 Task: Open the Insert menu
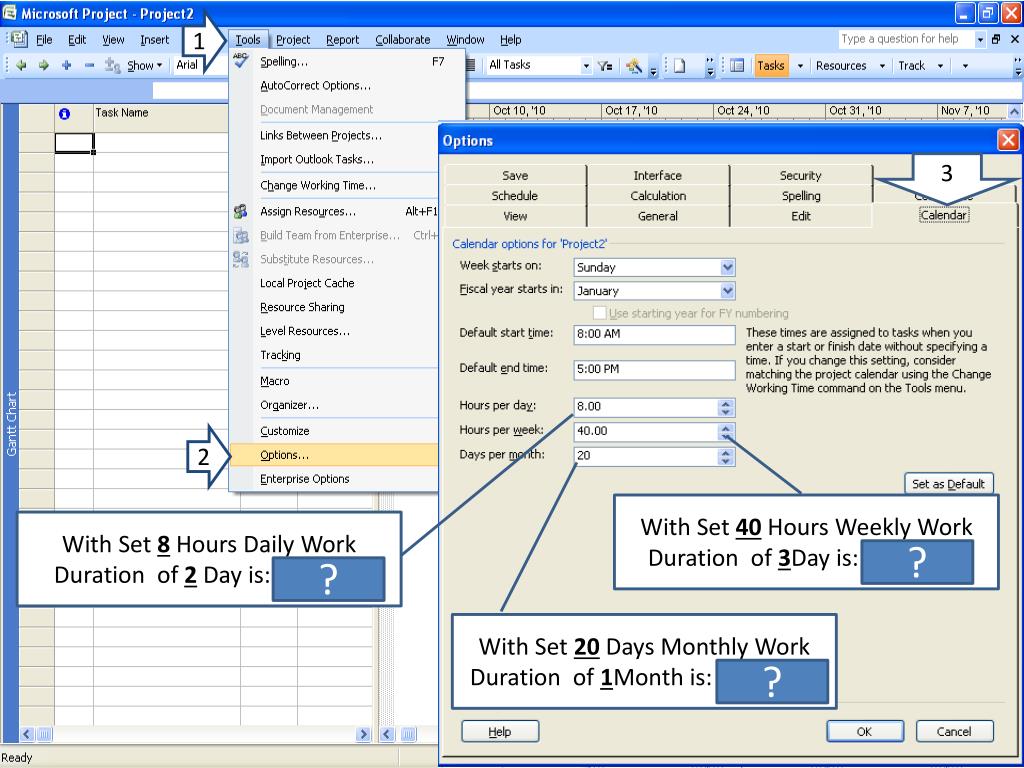pyautogui.click(x=155, y=40)
